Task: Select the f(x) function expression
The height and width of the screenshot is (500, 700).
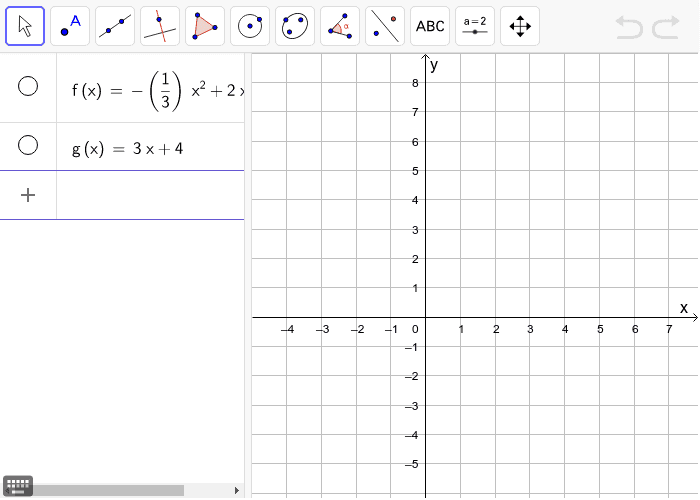Action: tap(158, 91)
